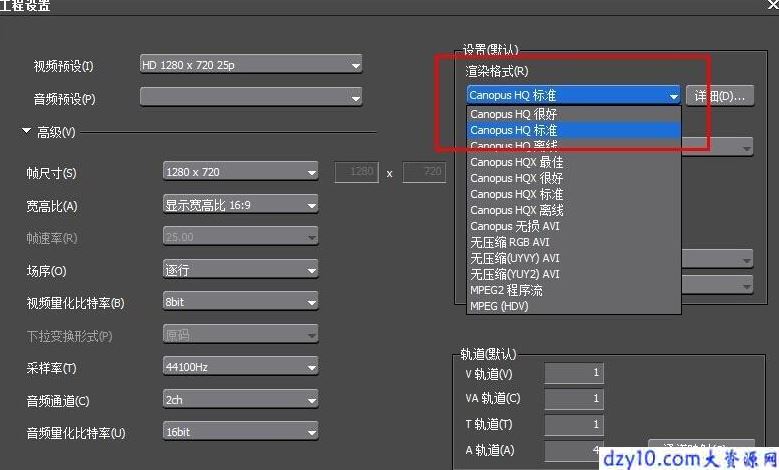Select 无压缩(UYVY) AVI from the list

pos(573,258)
